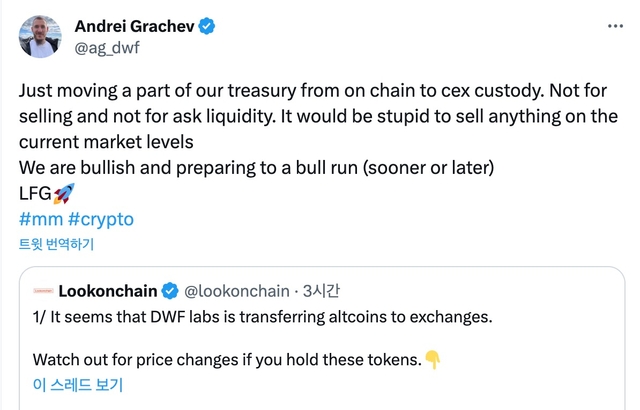Click the pointing down emoji

point(433,359)
